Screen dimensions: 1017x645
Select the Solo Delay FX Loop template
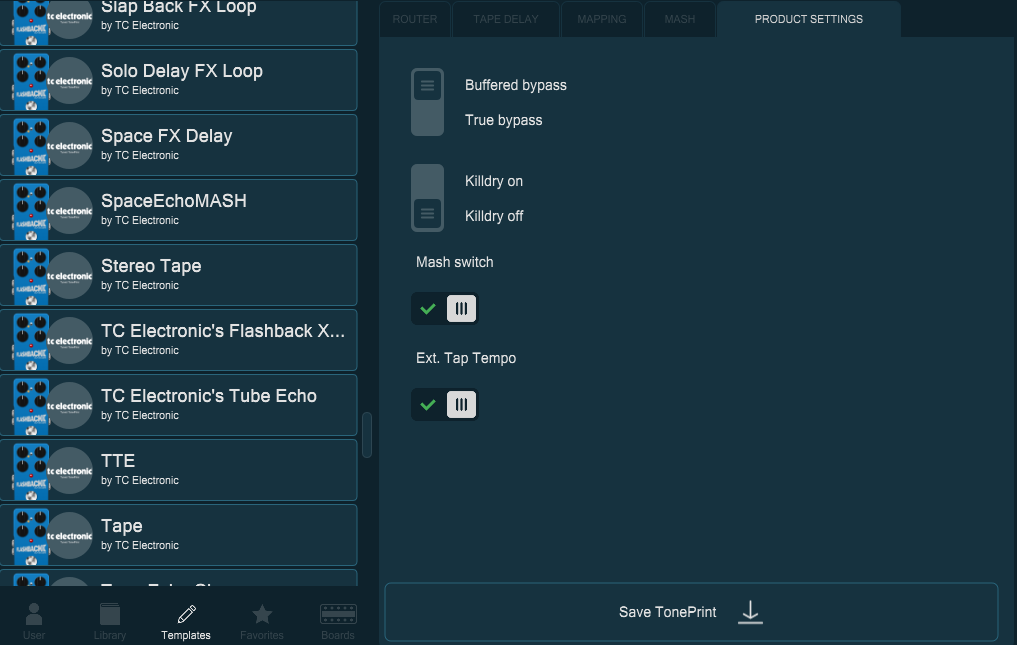tap(178, 80)
